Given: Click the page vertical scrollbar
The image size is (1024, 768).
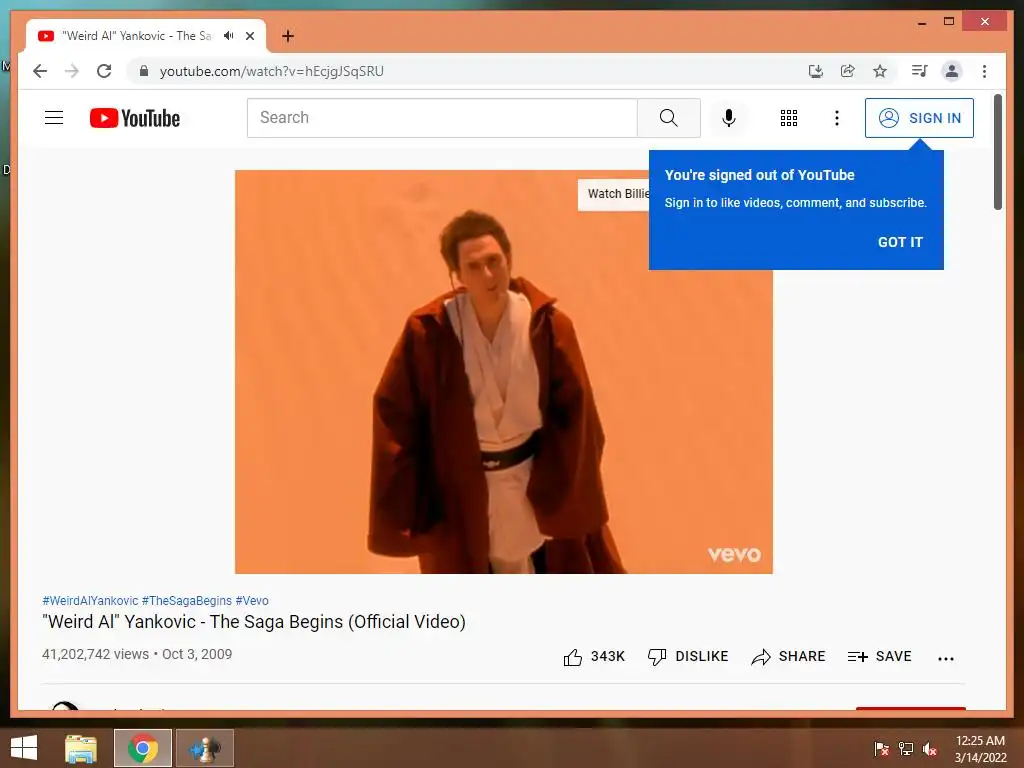Looking at the screenshot, I should 997,152.
